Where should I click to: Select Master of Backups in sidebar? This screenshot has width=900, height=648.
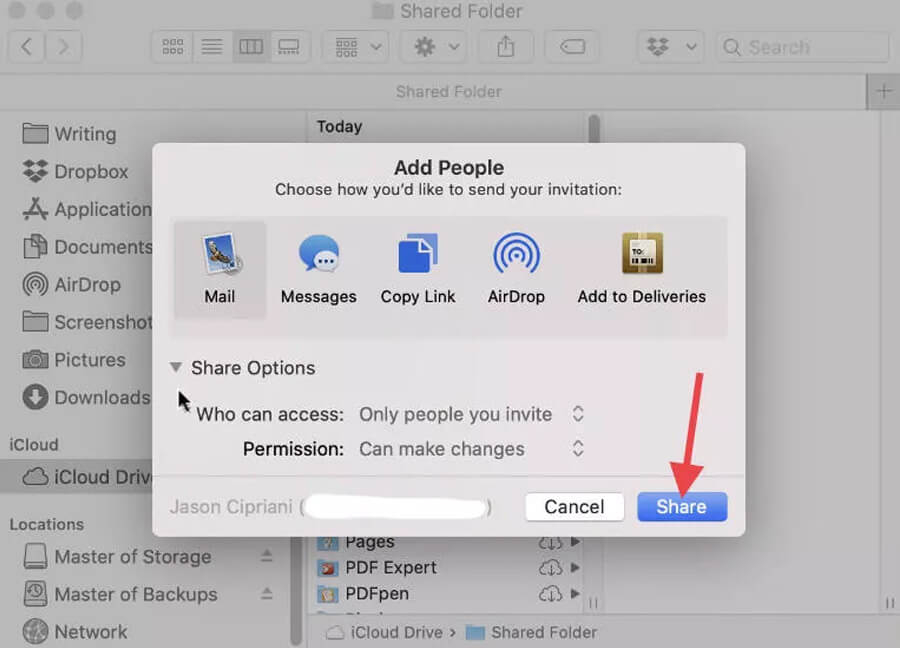point(135,594)
